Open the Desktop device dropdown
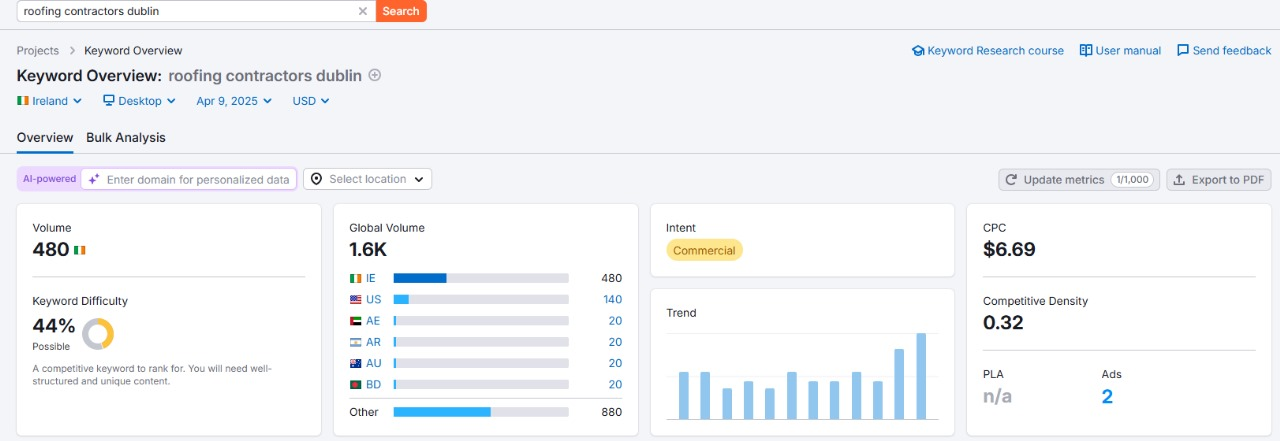Screen dimensions: 1280x441 tap(139, 101)
